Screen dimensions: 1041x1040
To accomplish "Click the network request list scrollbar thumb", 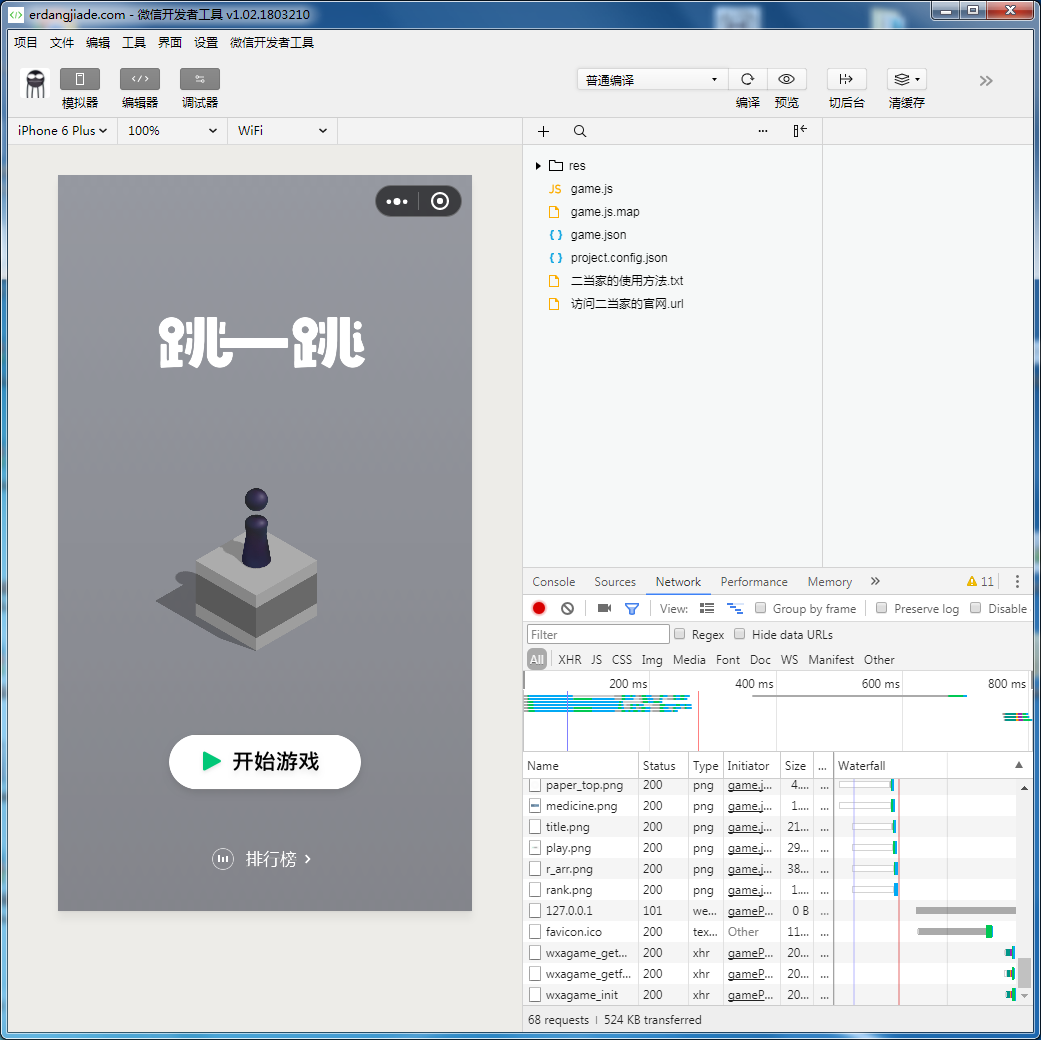I will pos(1024,972).
